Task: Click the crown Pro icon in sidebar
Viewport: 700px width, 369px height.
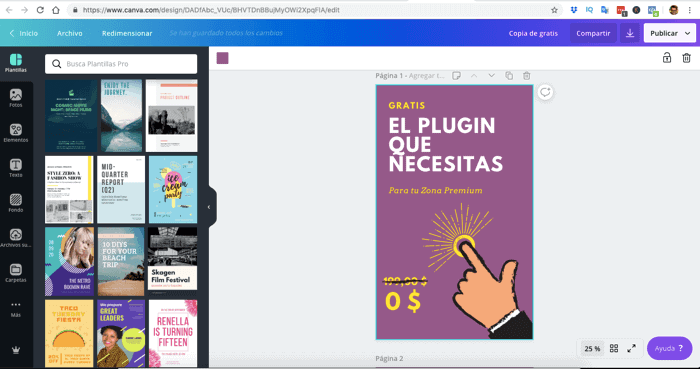Action: [16, 350]
